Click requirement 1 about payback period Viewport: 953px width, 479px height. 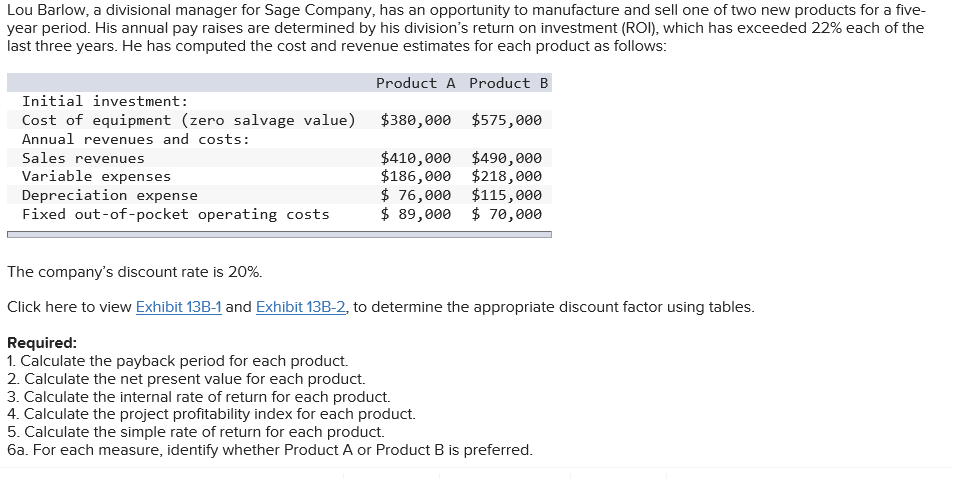point(177,360)
